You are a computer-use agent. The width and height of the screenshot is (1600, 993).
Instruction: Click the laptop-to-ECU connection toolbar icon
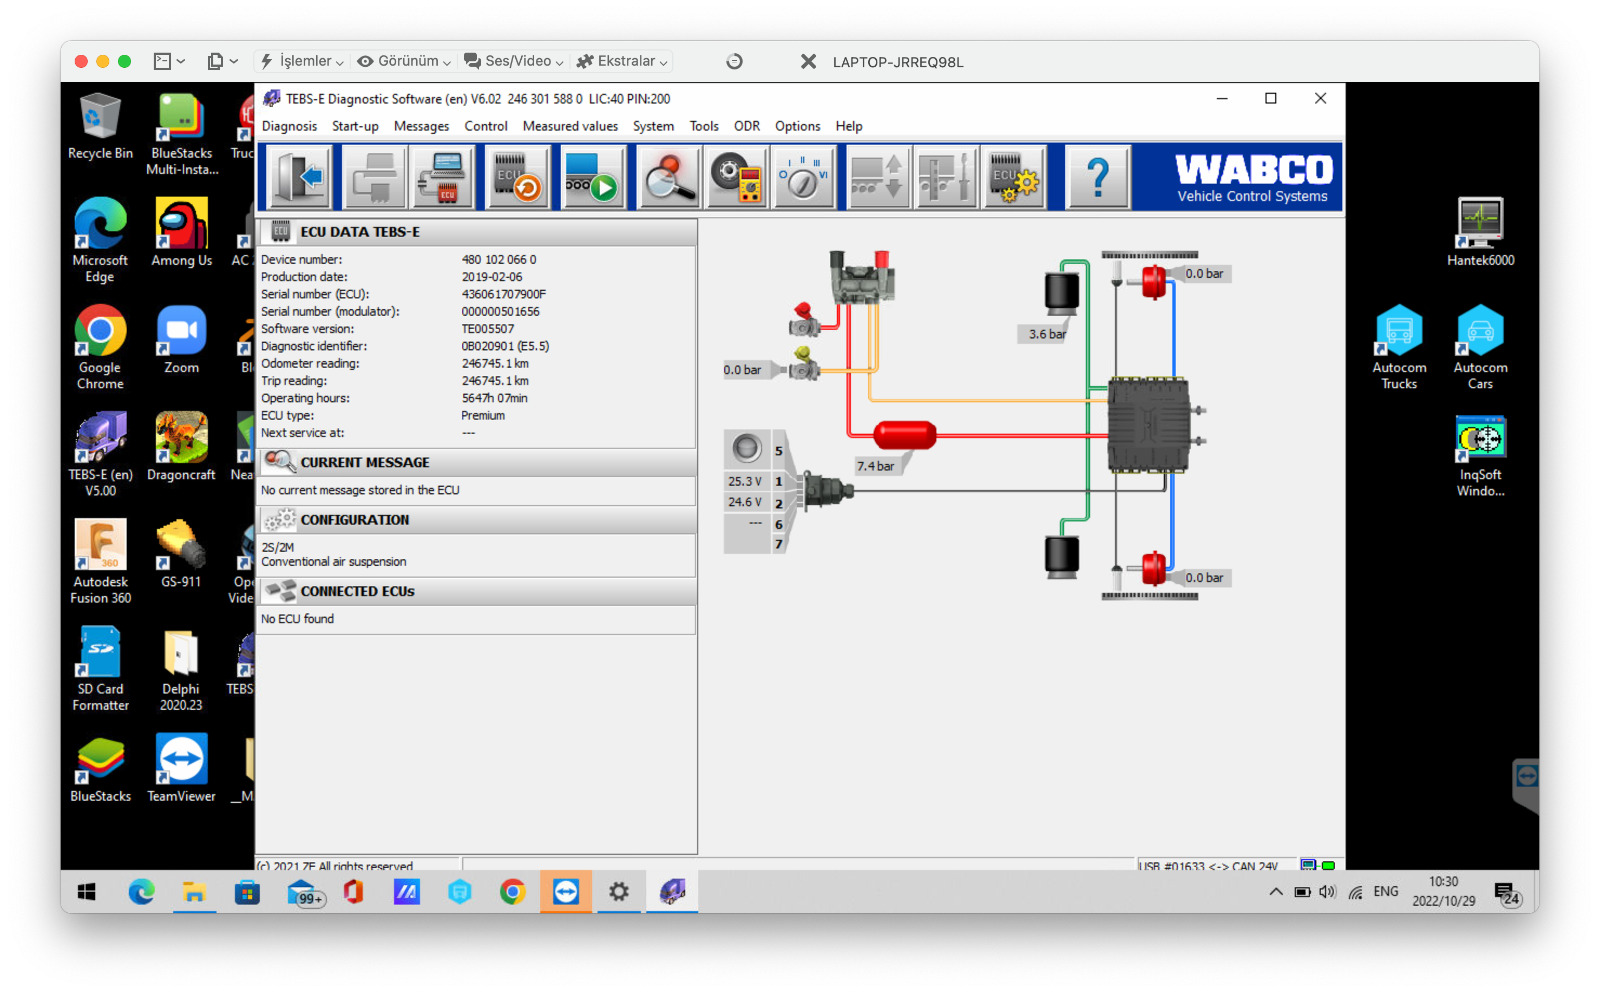(x=443, y=178)
